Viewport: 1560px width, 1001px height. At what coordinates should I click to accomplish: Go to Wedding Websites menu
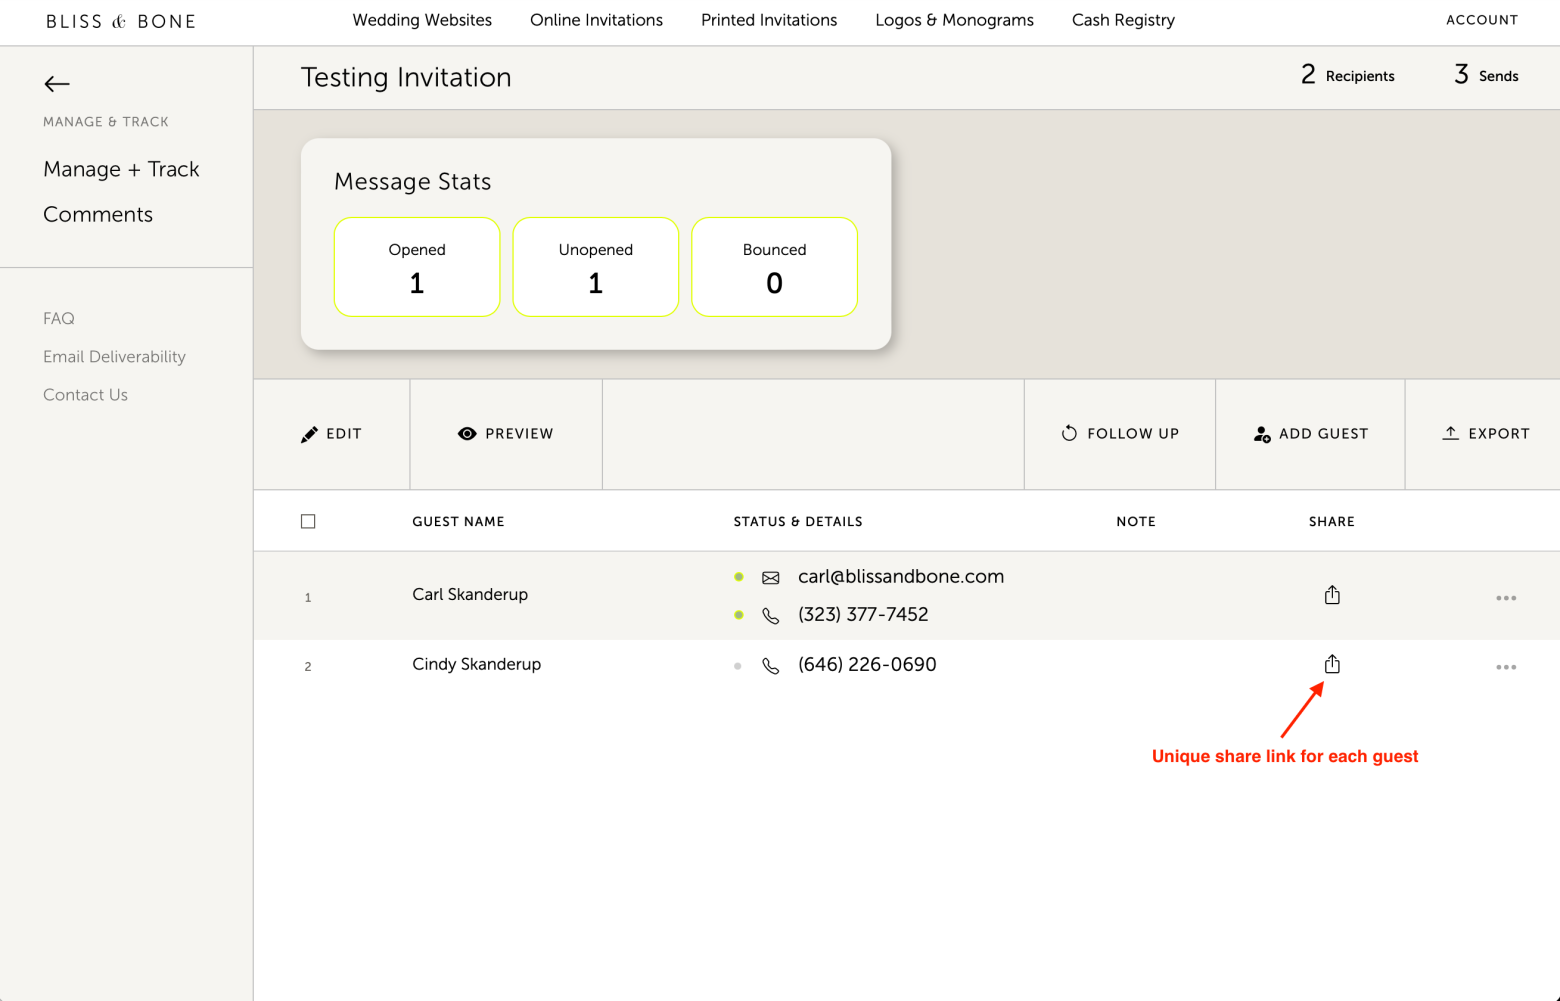422,20
